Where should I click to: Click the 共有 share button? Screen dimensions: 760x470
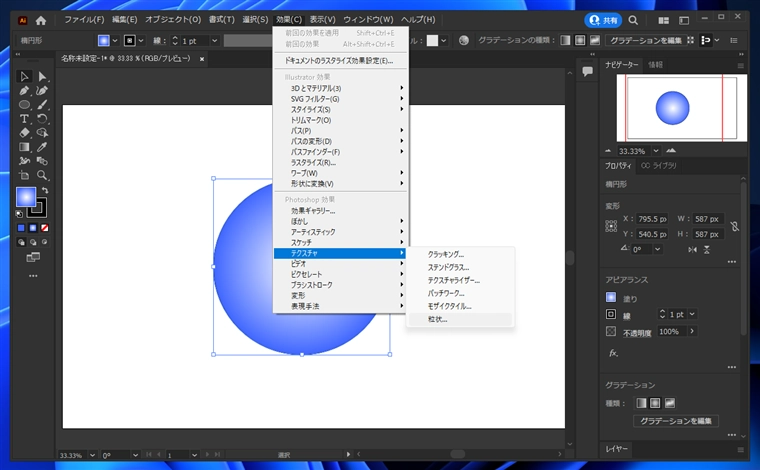[x=603, y=20]
